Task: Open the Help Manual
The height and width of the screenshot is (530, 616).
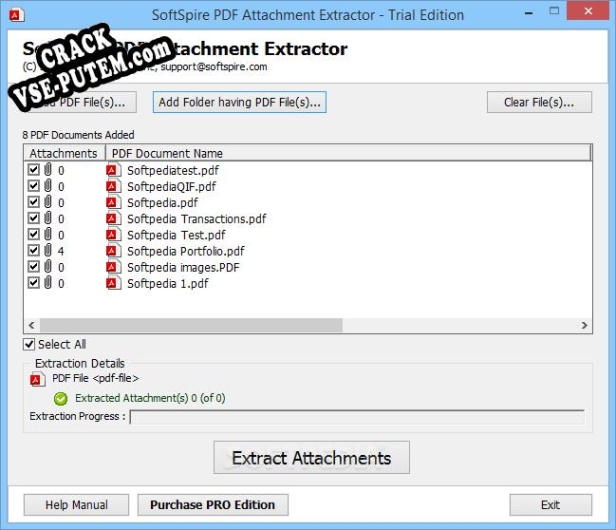Action: 76,505
